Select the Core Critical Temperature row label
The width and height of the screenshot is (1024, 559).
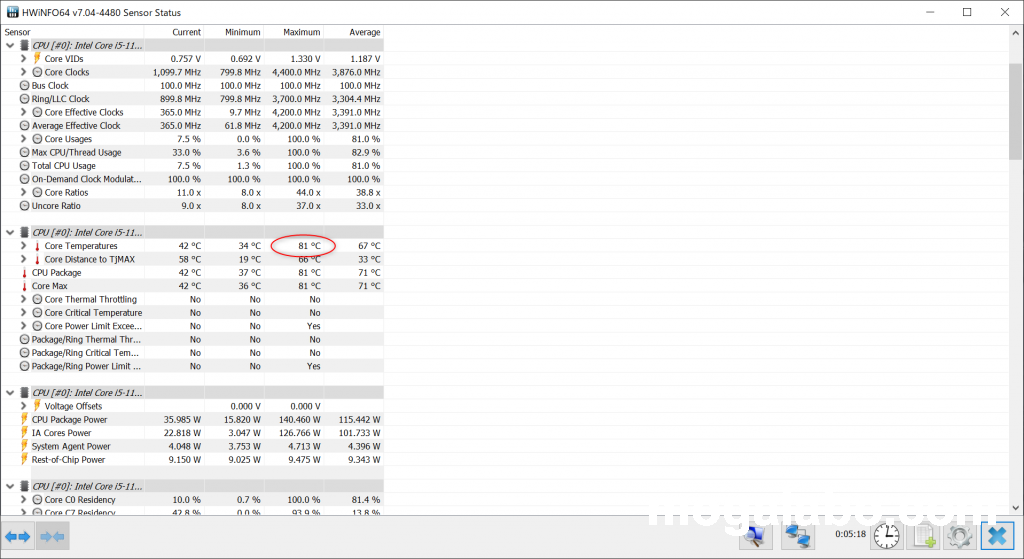(x=93, y=313)
